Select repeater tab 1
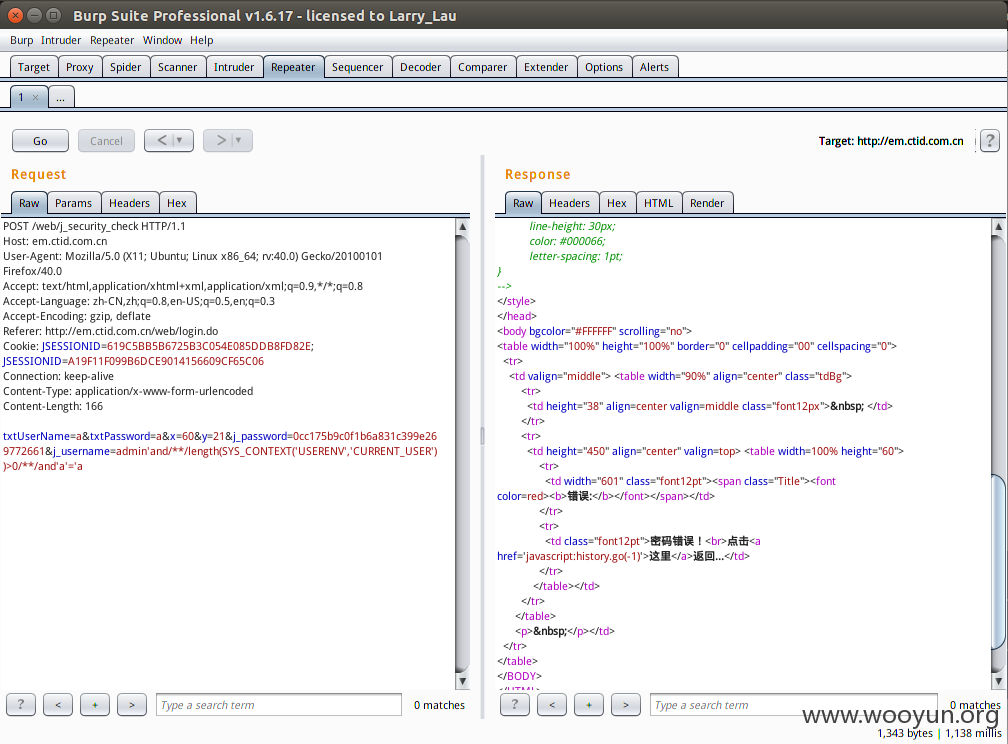This screenshot has width=1008, height=744. [21, 97]
